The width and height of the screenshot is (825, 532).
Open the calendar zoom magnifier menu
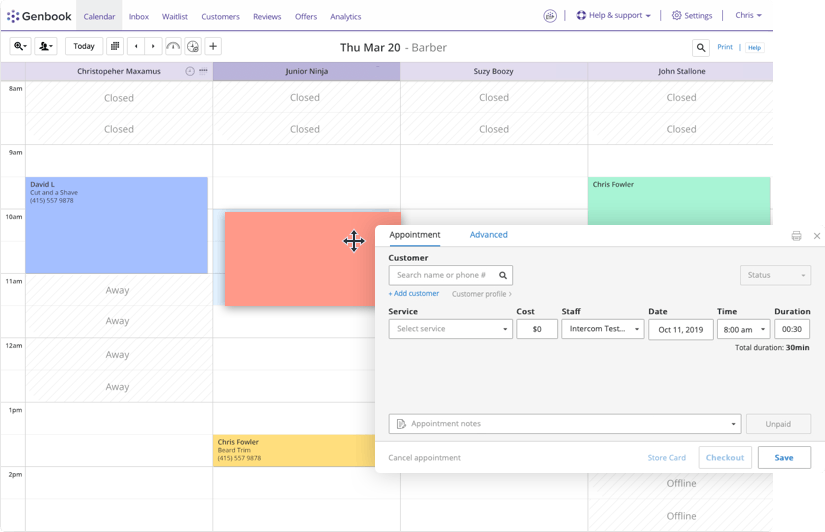[21, 46]
